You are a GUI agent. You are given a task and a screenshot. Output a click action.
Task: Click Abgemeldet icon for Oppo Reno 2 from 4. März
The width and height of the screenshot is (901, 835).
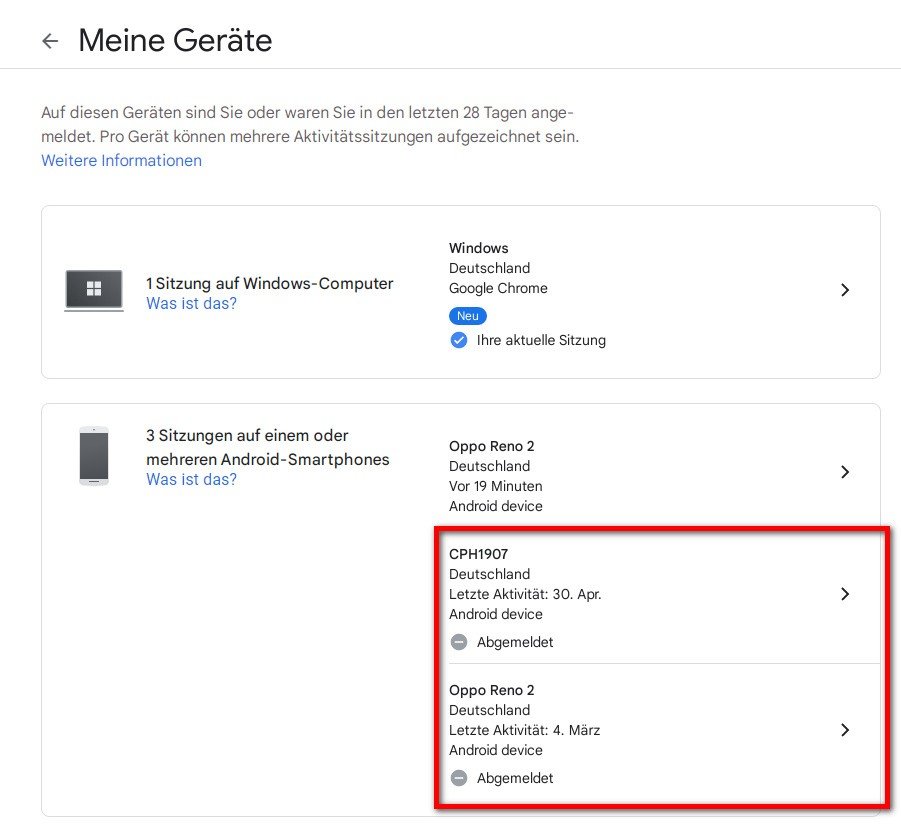coord(459,778)
